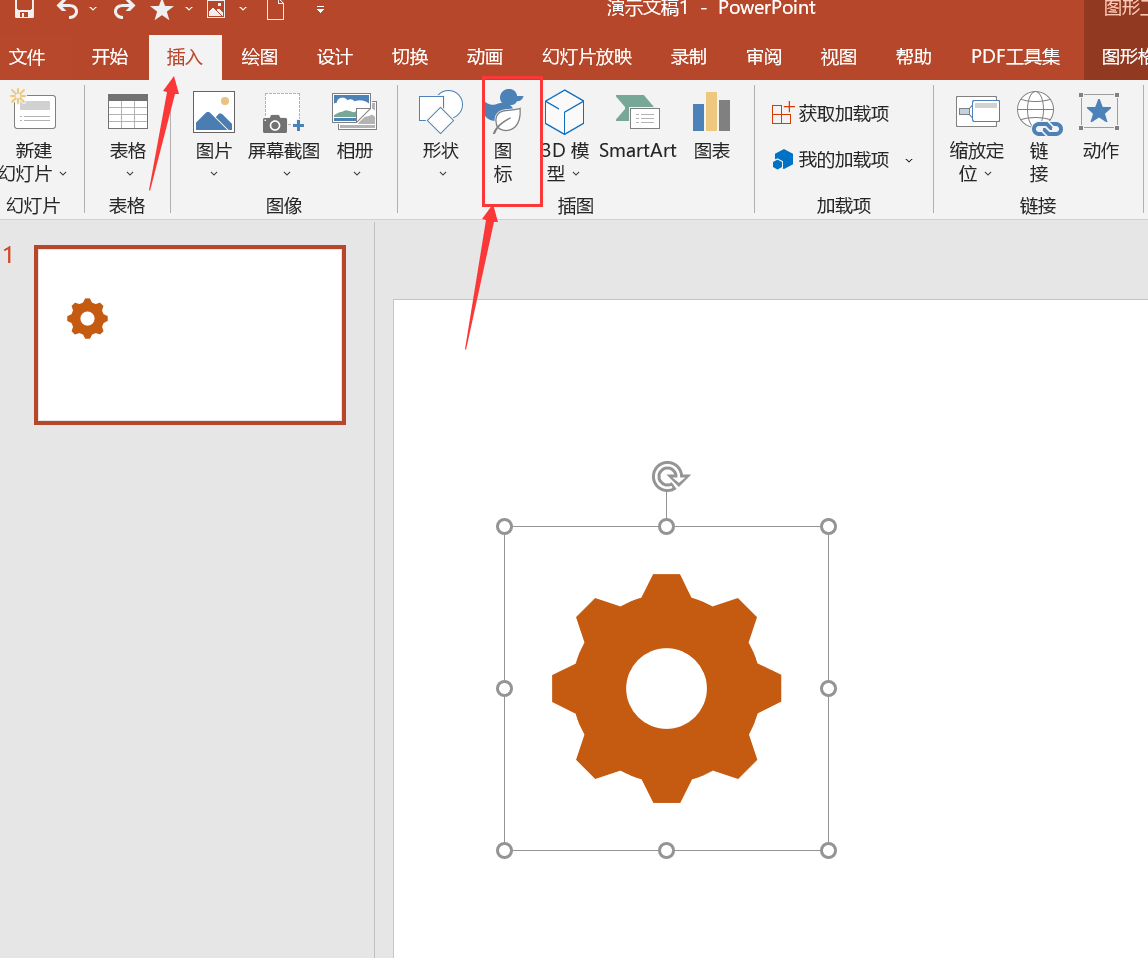Screen dimensions: 1148x958
Task: Click the bottom-right resize handle of the gear
Action: click(x=828, y=850)
